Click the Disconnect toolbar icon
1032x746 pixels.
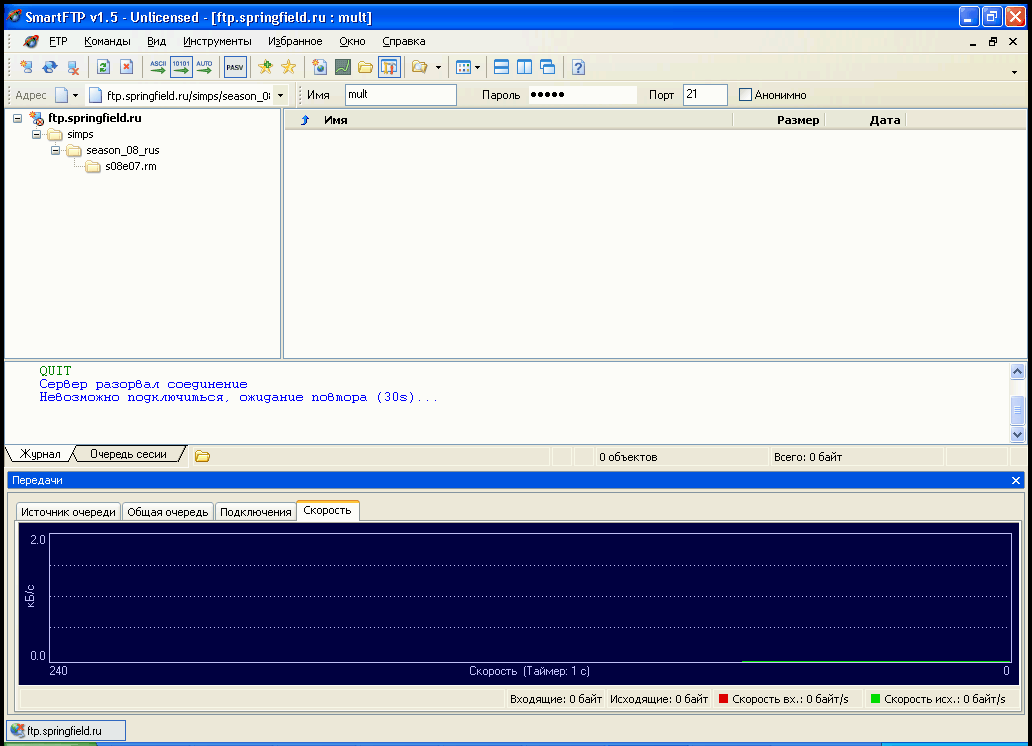73,67
